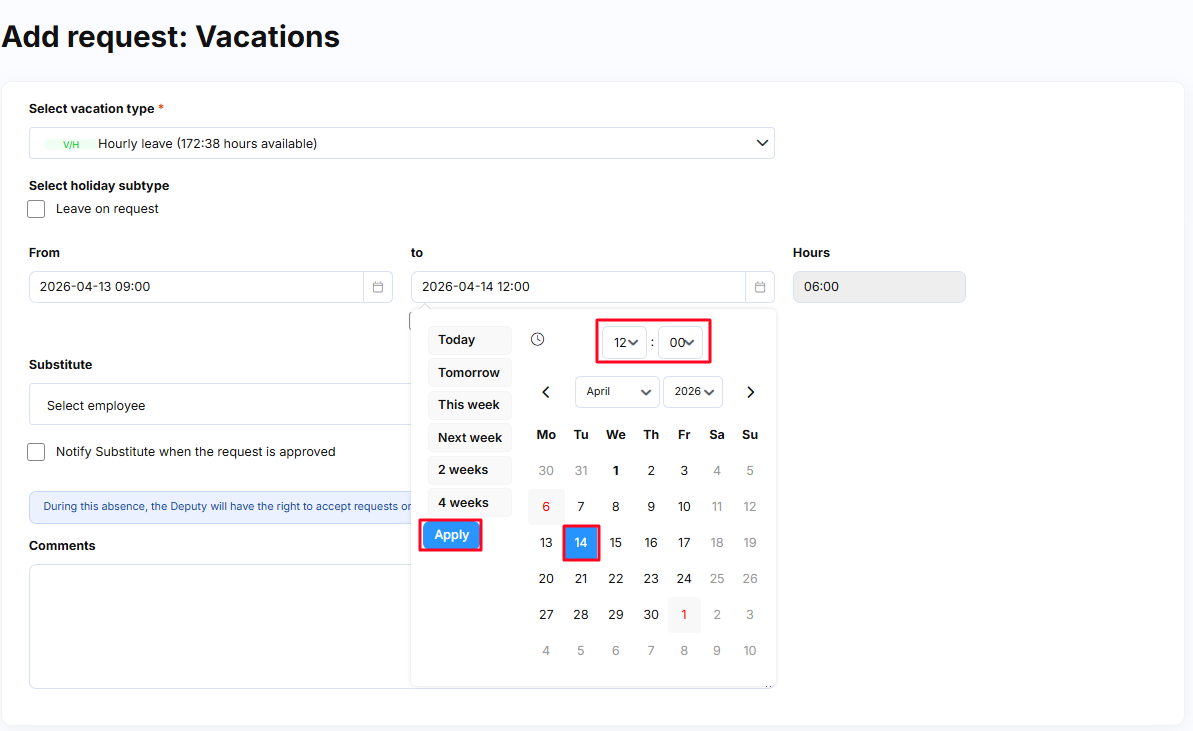The width and height of the screenshot is (1193, 731).
Task: Select April 24 in the calendar
Action: click(x=684, y=578)
